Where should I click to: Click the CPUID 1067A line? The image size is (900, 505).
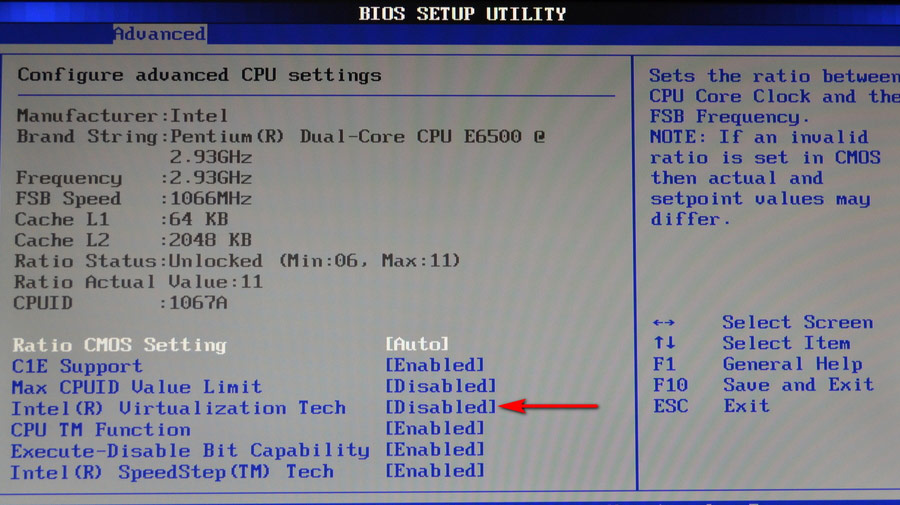click(121, 302)
